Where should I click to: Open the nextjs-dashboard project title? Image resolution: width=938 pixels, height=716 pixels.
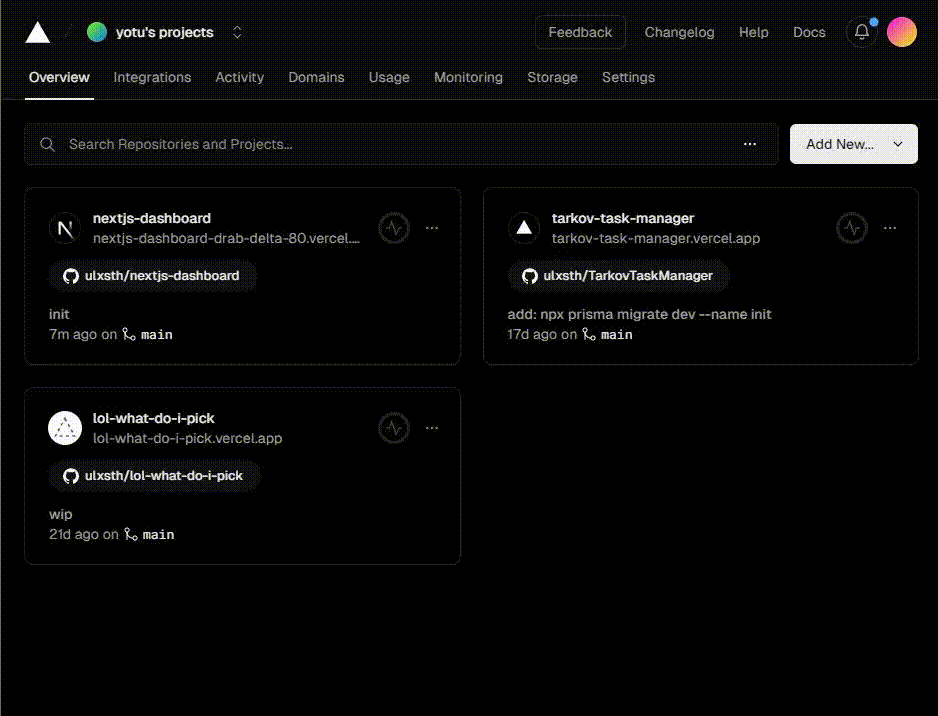[152, 218]
